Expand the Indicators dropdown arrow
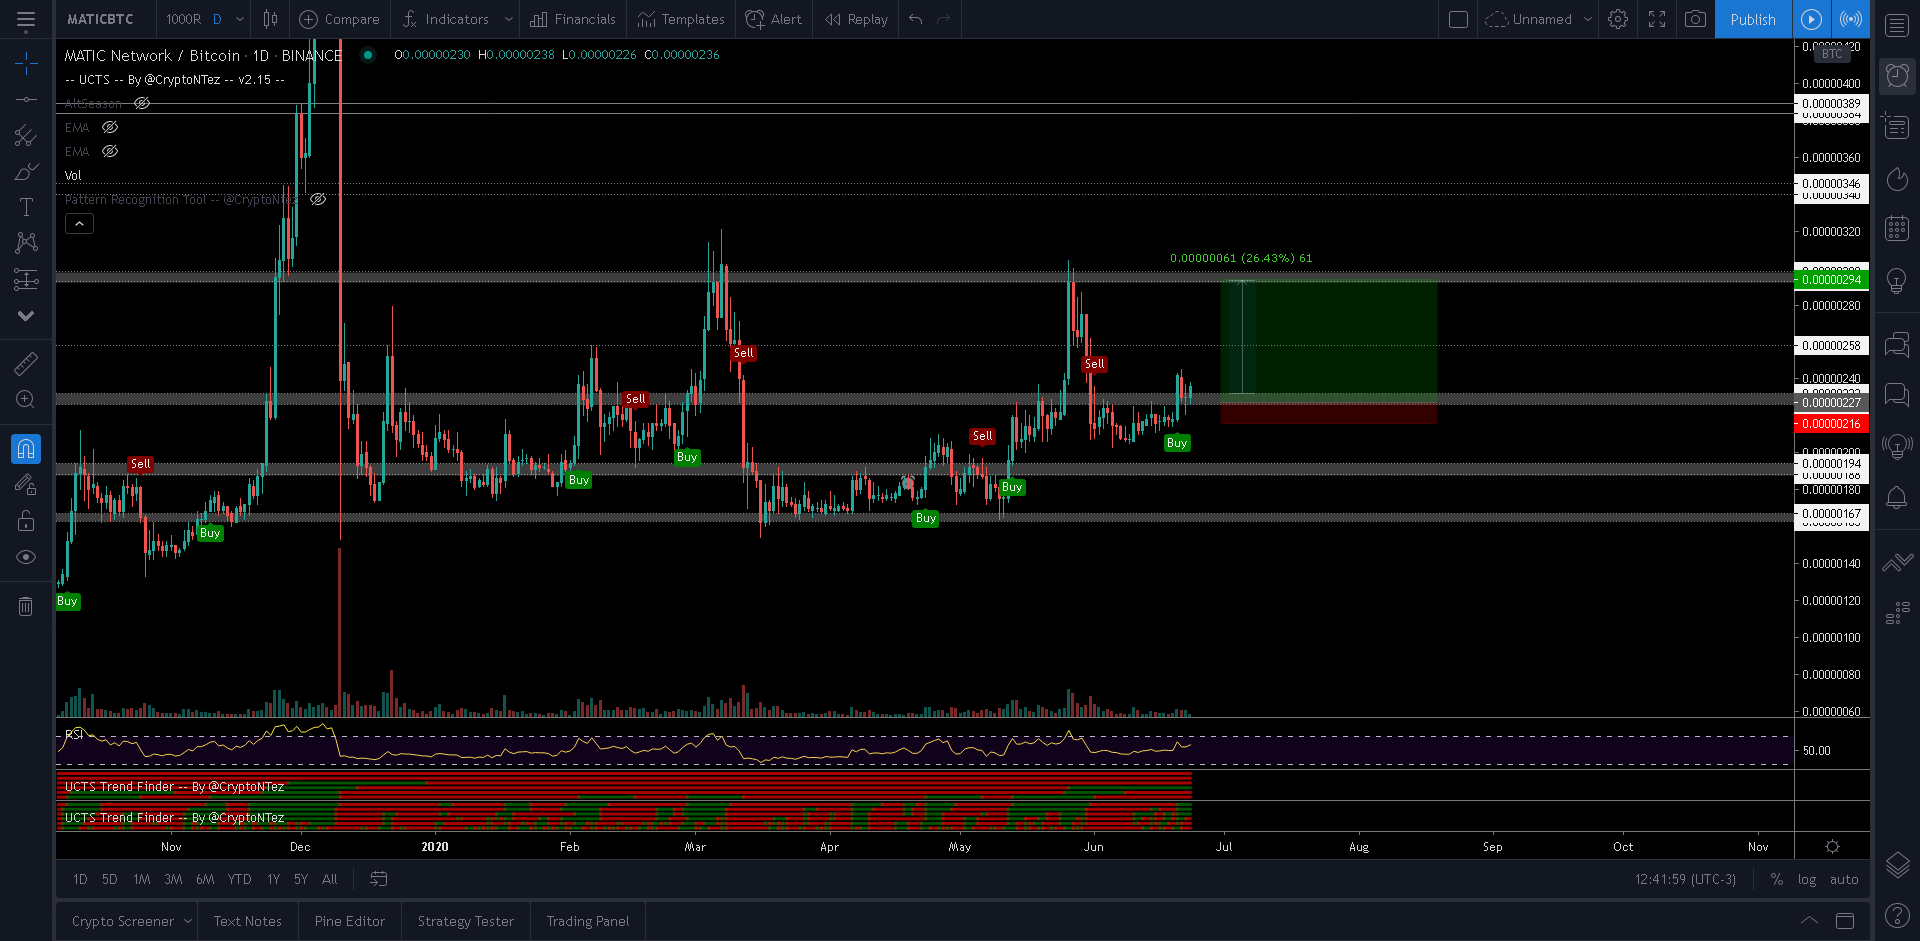 [x=508, y=19]
